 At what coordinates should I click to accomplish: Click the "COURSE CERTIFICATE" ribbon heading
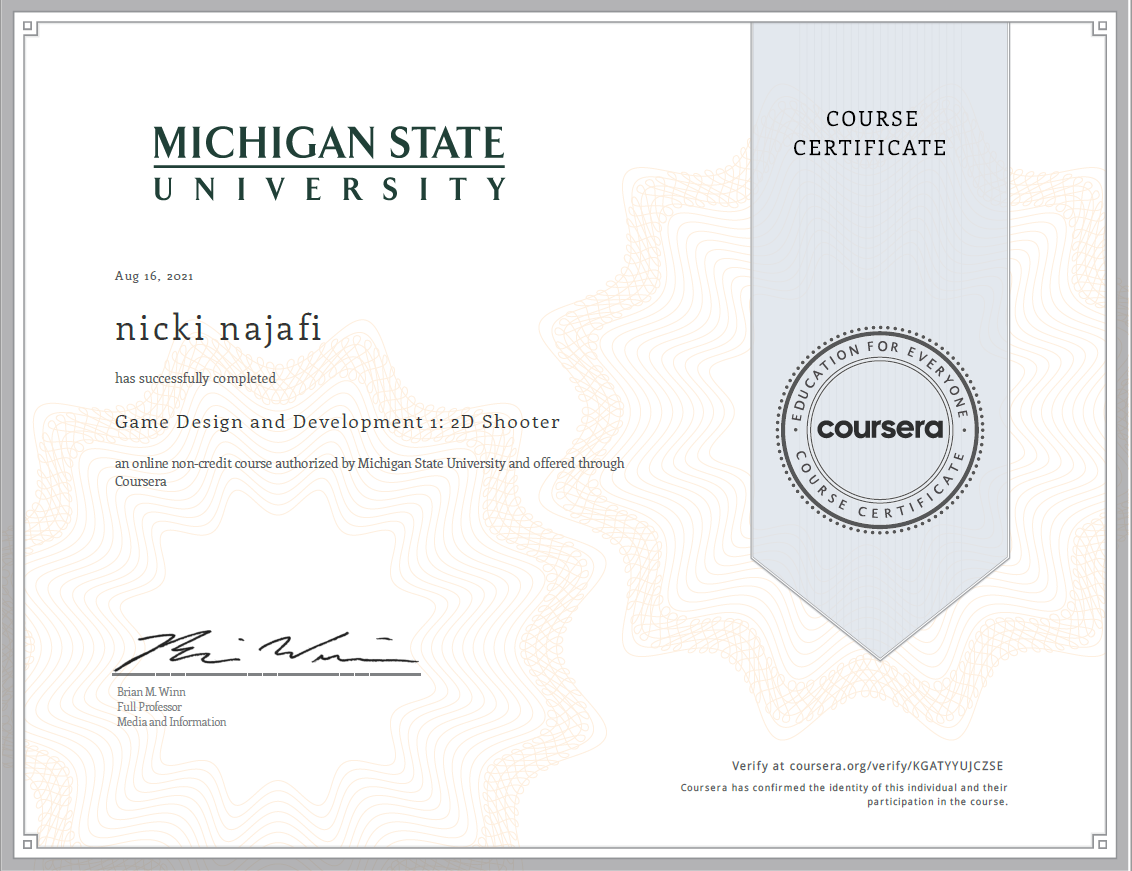tap(870, 133)
